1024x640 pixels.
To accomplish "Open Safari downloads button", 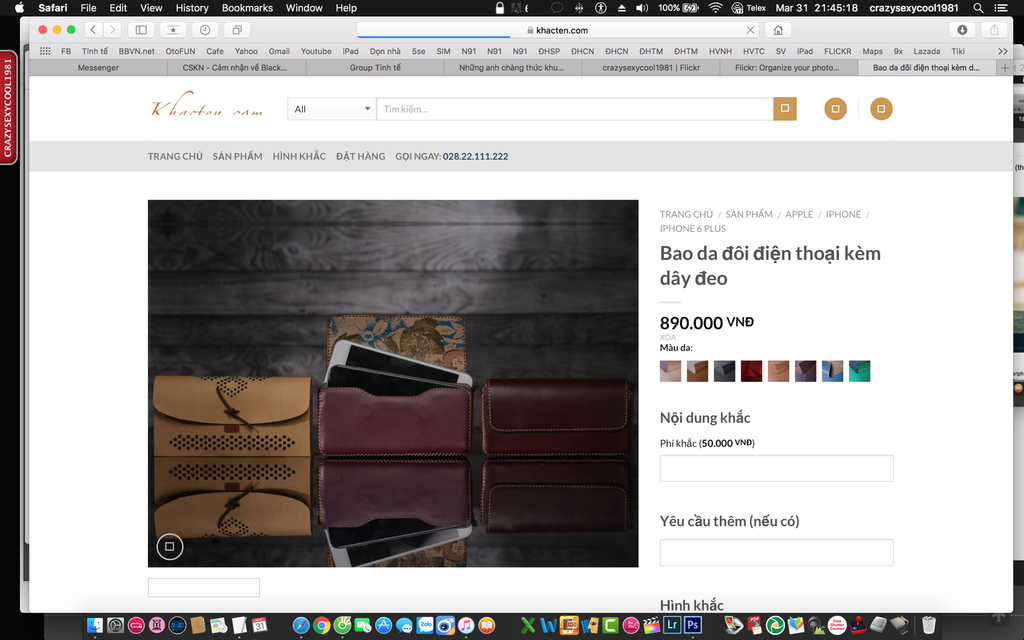I will click(x=962, y=29).
